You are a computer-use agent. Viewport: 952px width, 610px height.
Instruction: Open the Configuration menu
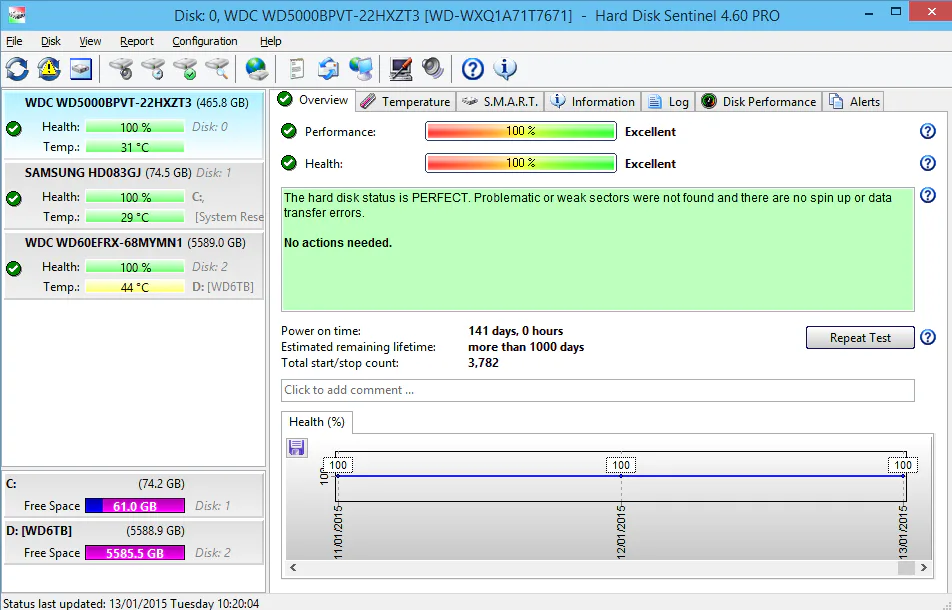[x=204, y=41]
